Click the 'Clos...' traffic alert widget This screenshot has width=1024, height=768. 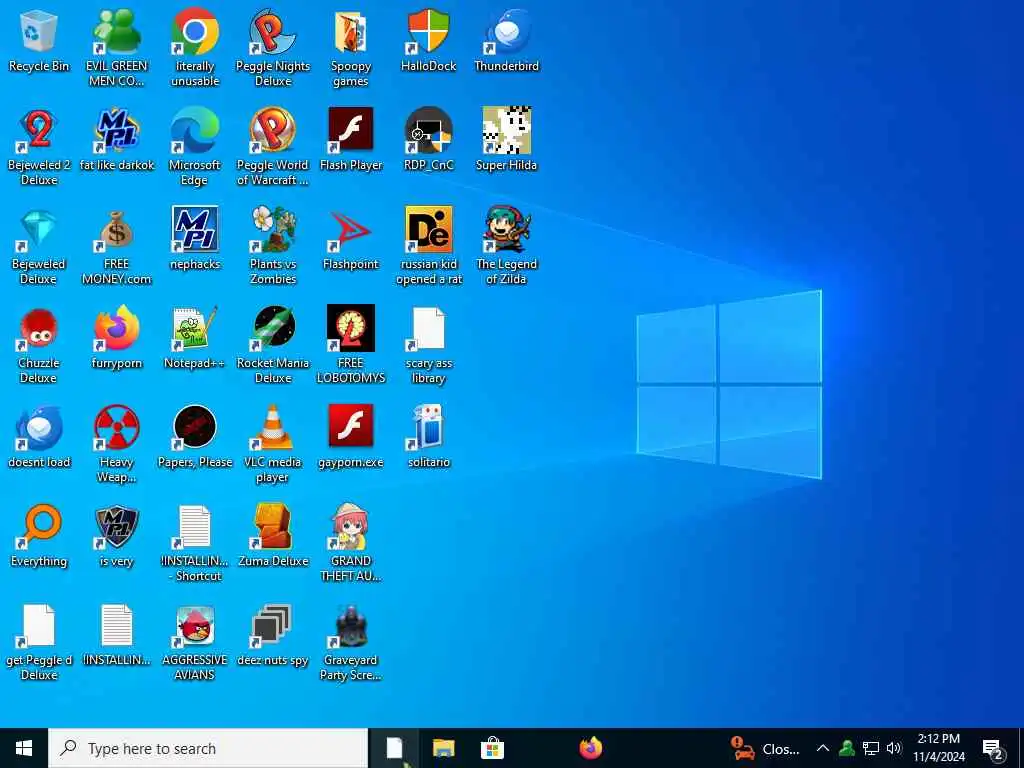click(765, 748)
